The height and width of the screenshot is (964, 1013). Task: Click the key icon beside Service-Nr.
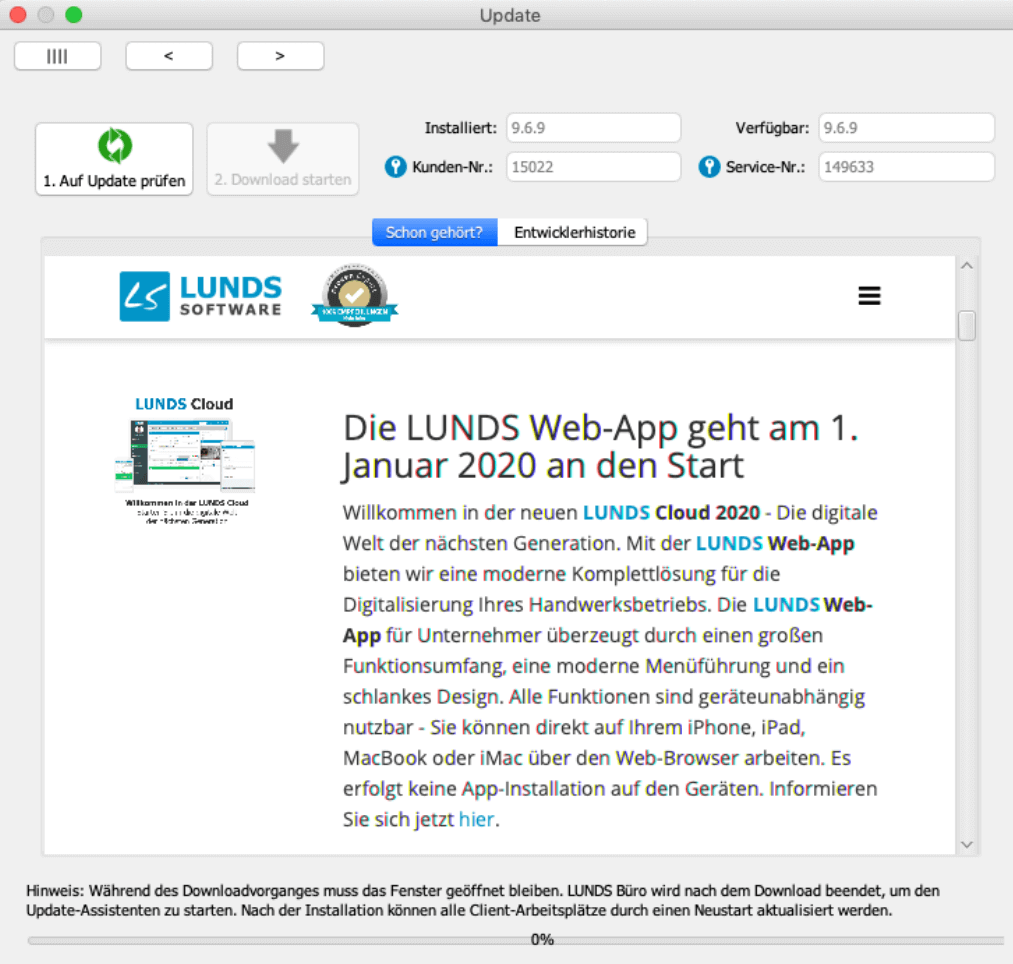click(x=709, y=167)
